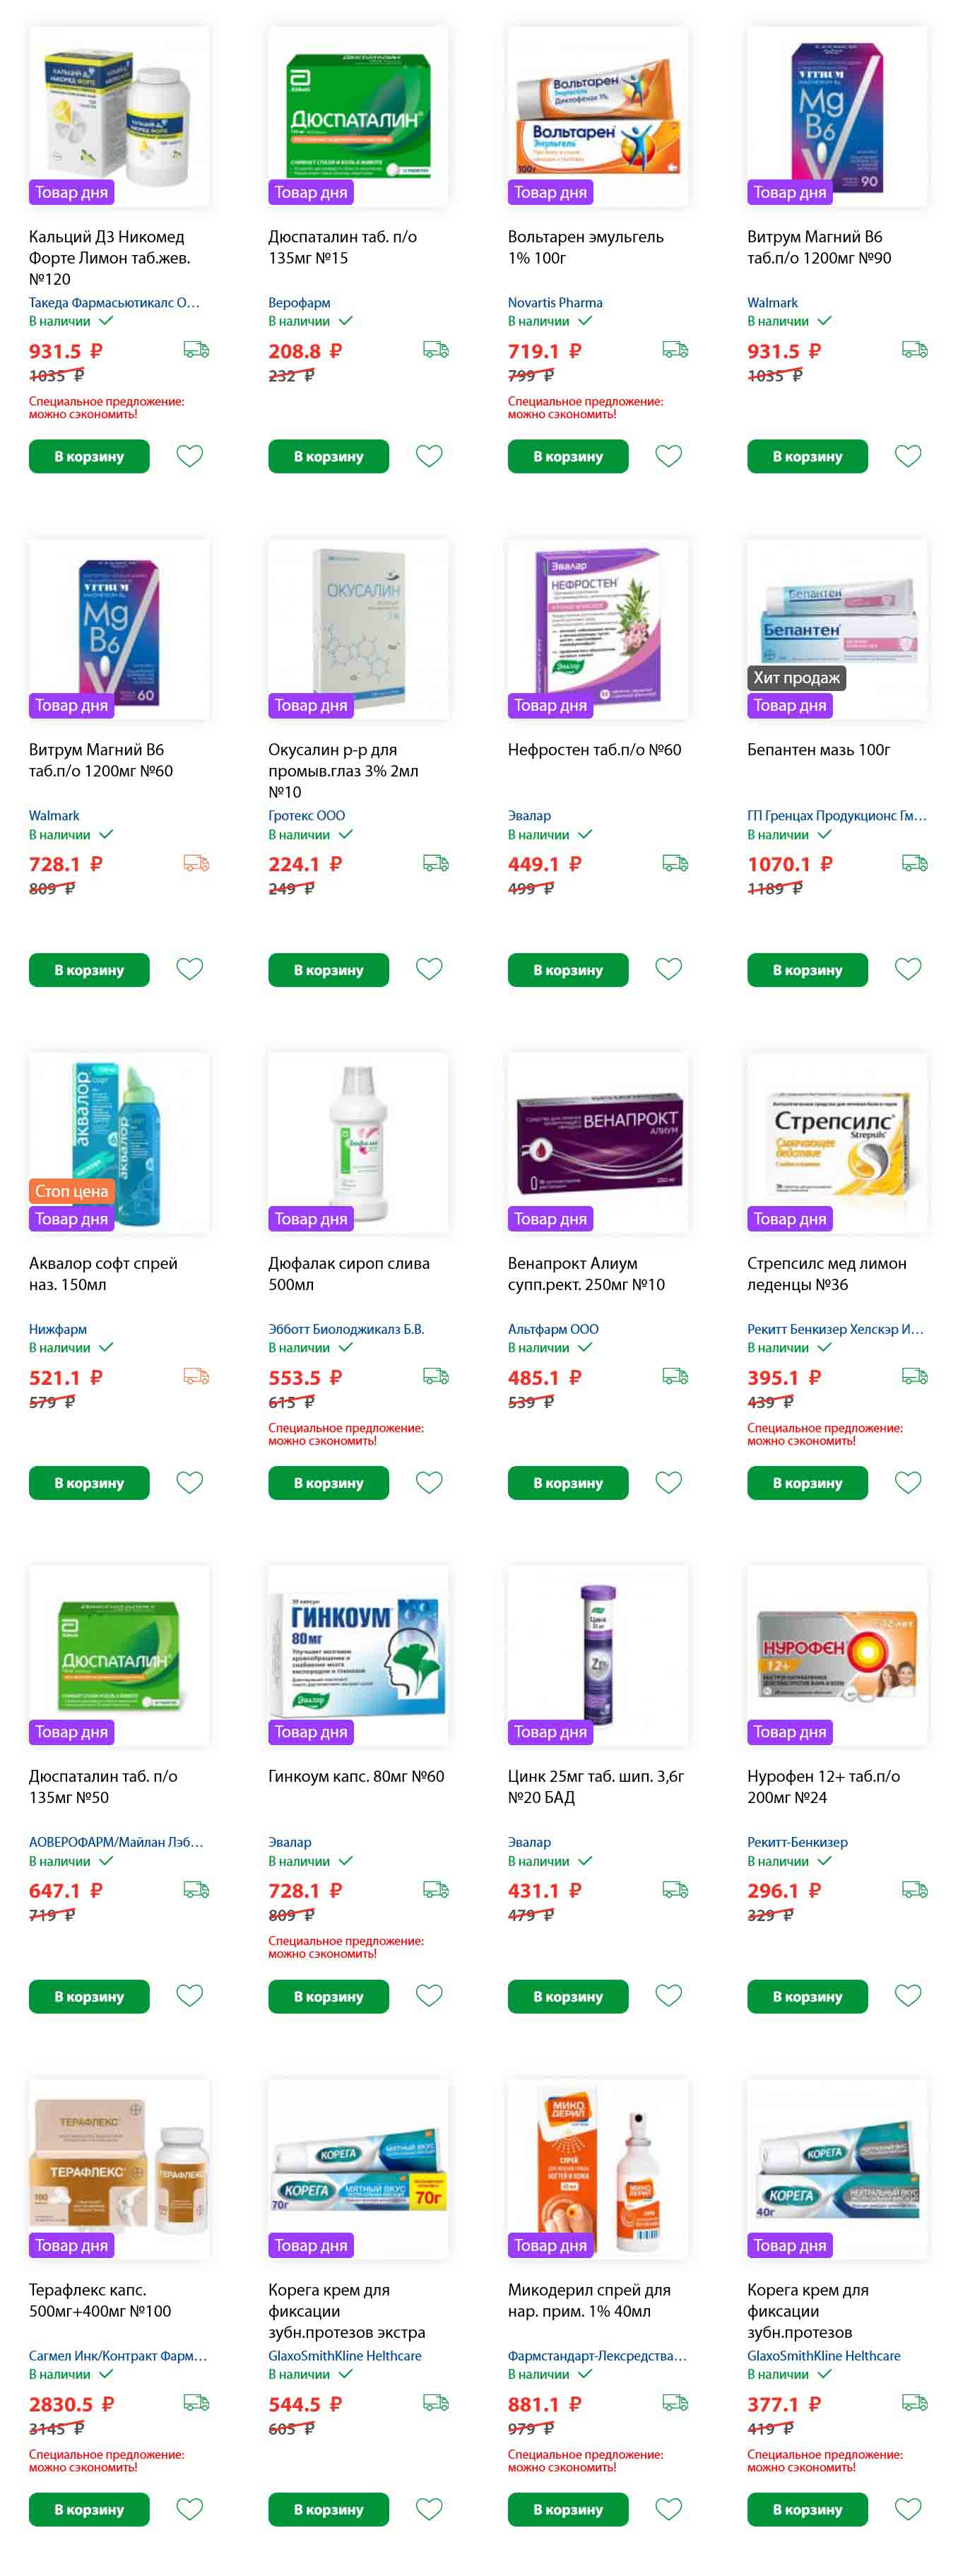Open Эббогт Биолоджикалз Б.В. manufacturer link
The height and width of the screenshot is (2576, 970).
[x=346, y=1329]
